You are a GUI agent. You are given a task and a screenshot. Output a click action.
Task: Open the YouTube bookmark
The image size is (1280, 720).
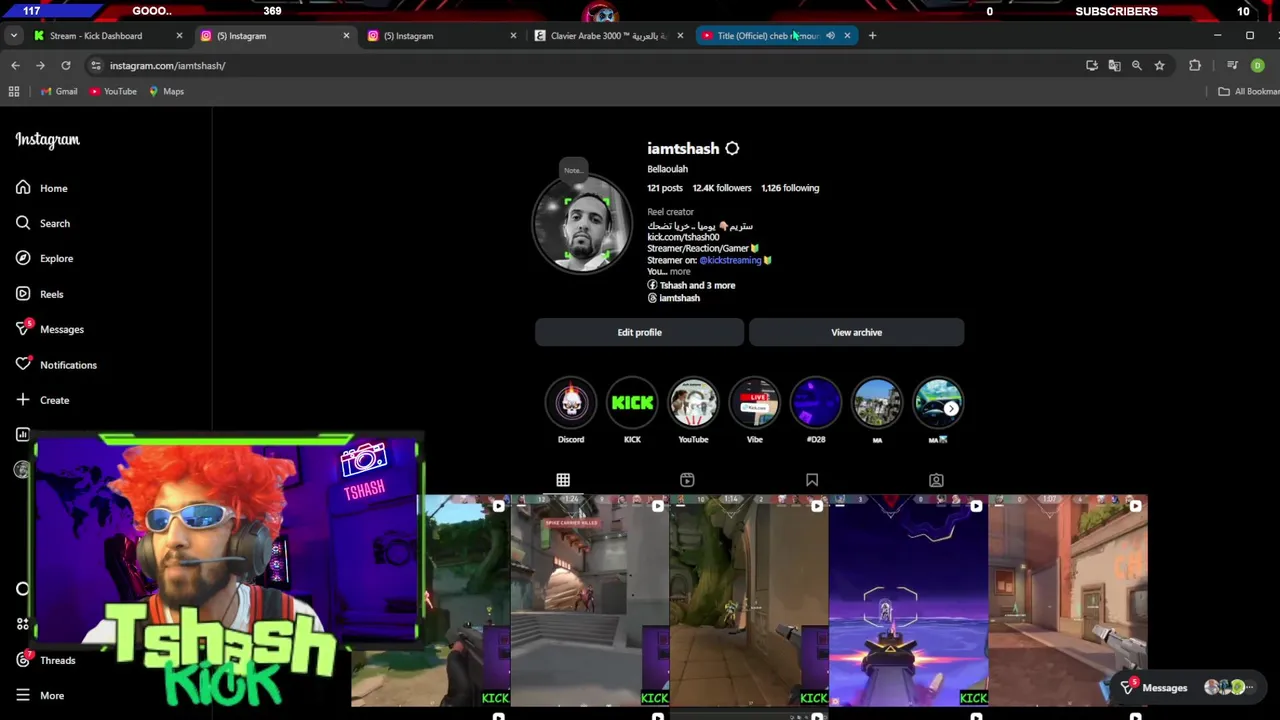[x=113, y=91]
